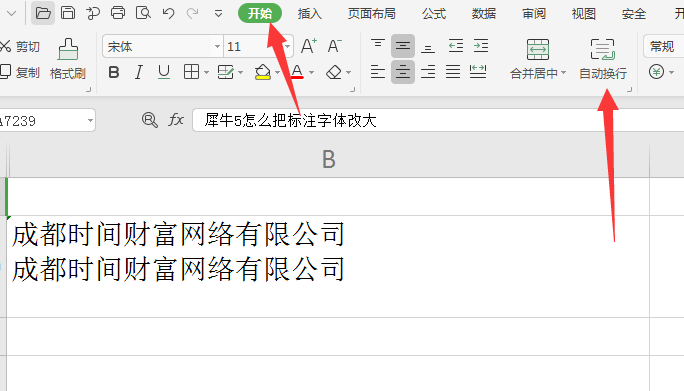Screen dimensions: 684x391
Task: Select the Format Painter (格式刷) tool
Action: pyautogui.click(x=68, y=59)
